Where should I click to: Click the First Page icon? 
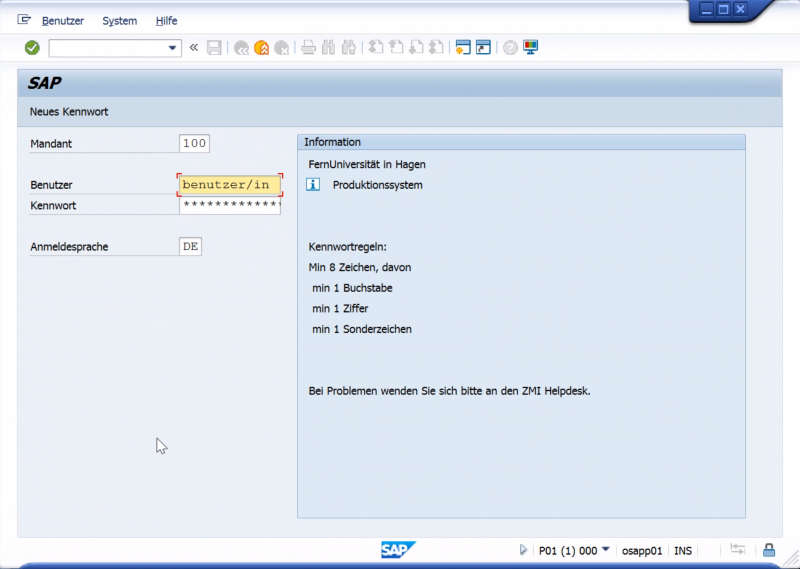tap(376, 47)
